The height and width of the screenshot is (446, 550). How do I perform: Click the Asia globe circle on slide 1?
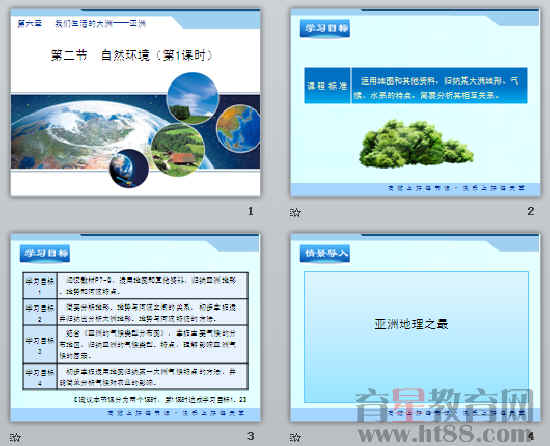(239, 128)
